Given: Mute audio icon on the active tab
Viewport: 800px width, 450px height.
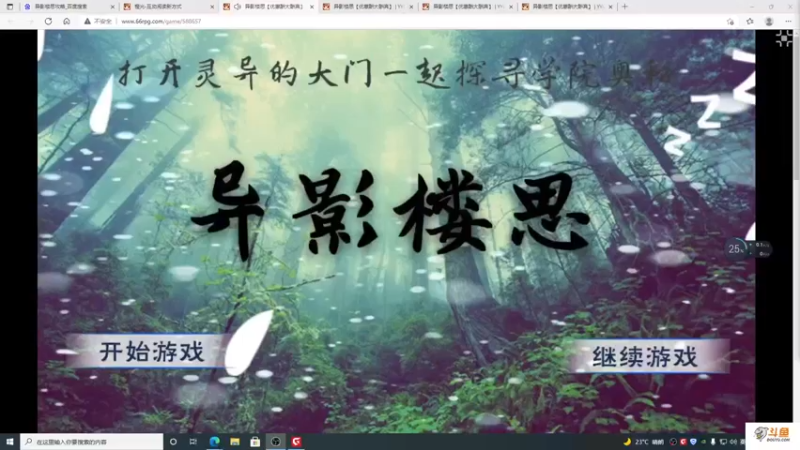Looking at the screenshot, I should click(237, 7).
